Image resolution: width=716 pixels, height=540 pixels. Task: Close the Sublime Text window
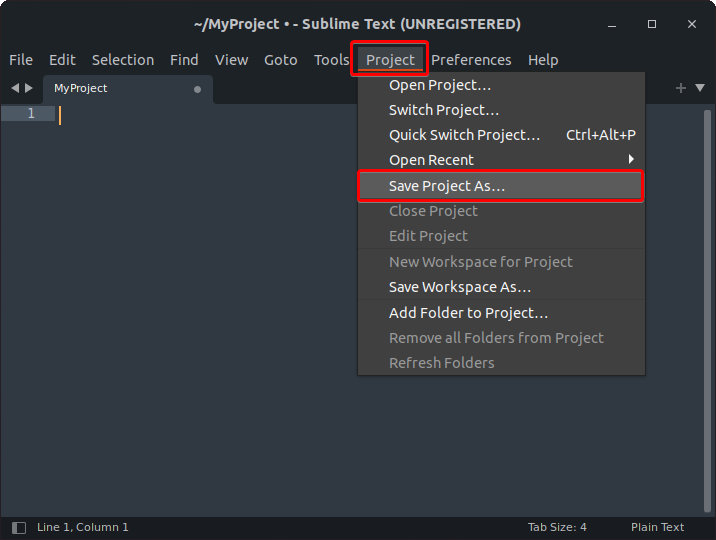click(x=692, y=24)
